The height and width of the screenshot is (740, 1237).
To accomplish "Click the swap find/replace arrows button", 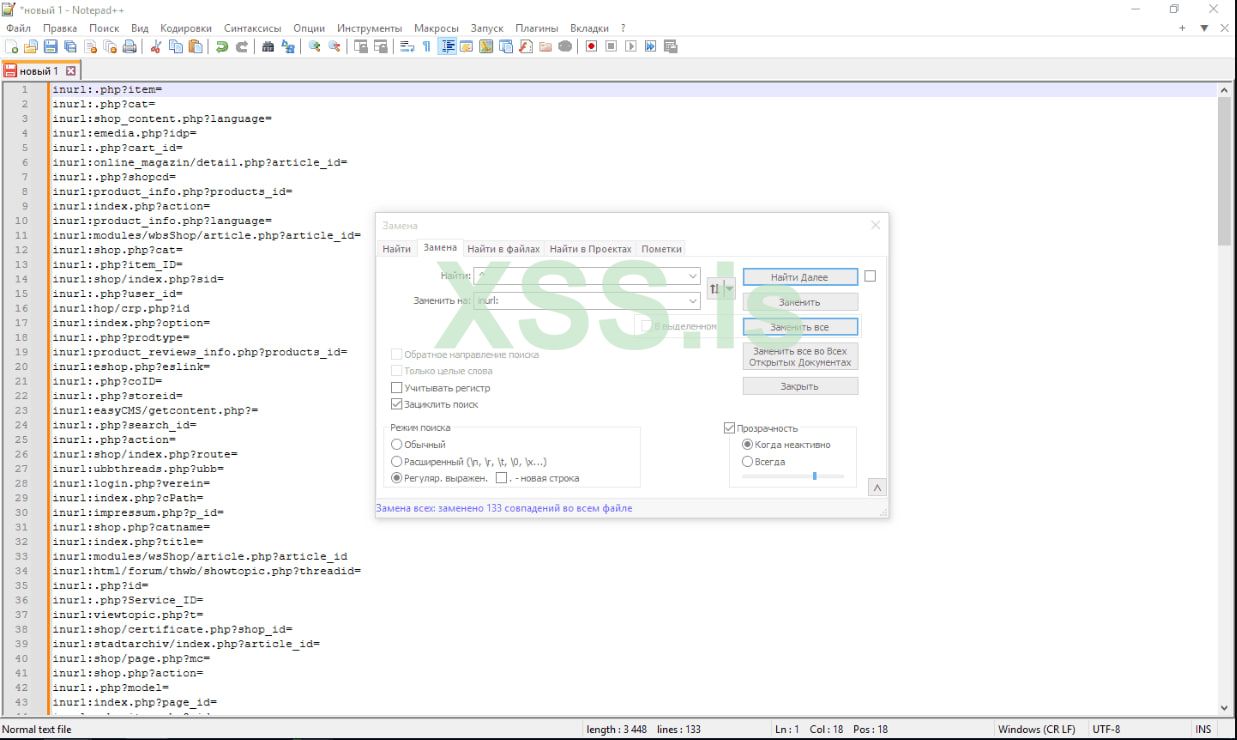I will tap(714, 288).
